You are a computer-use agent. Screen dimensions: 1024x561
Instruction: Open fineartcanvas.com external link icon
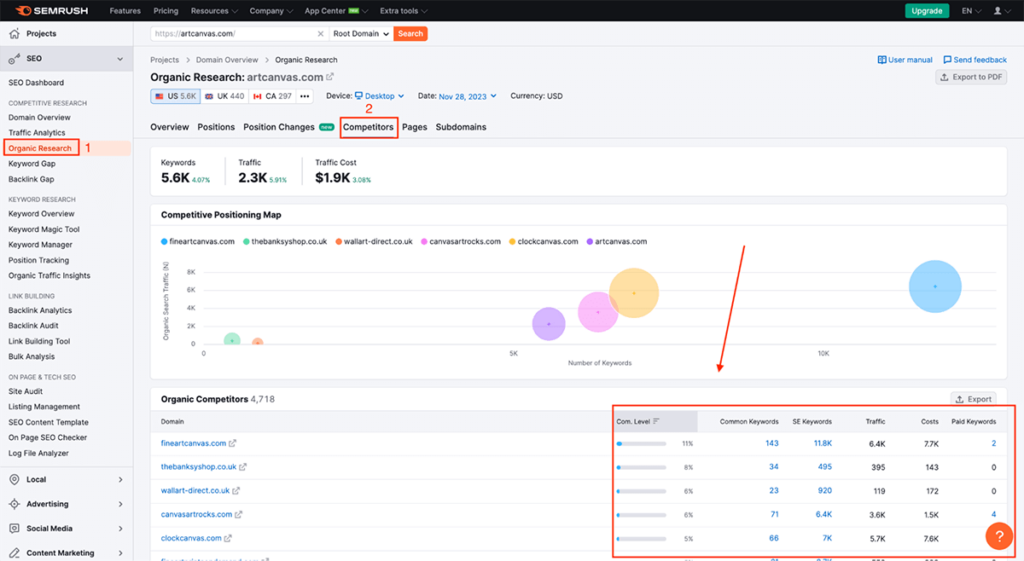pos(232,443)
